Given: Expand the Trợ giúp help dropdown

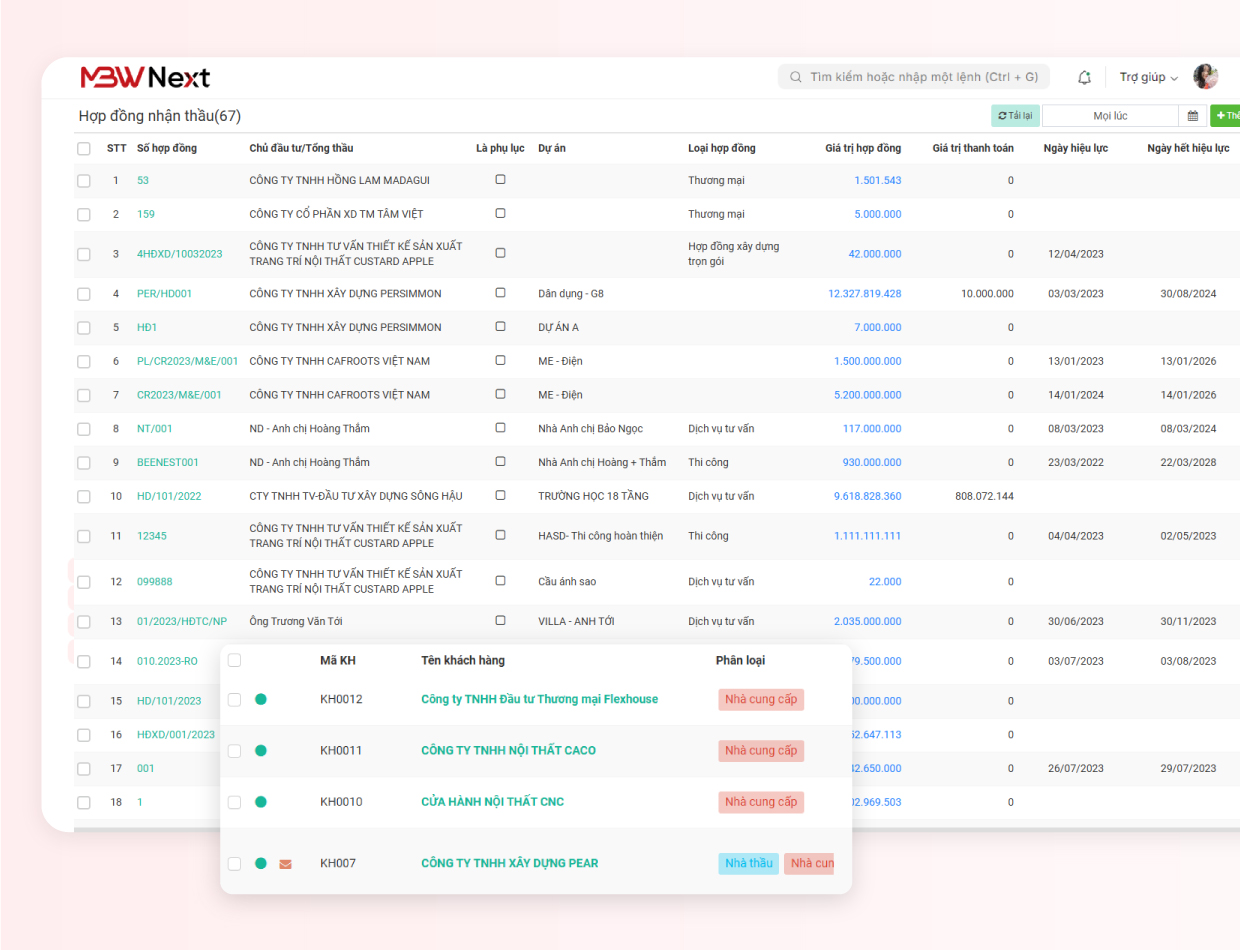Looking at the screenshot, I should [1148, 77].
